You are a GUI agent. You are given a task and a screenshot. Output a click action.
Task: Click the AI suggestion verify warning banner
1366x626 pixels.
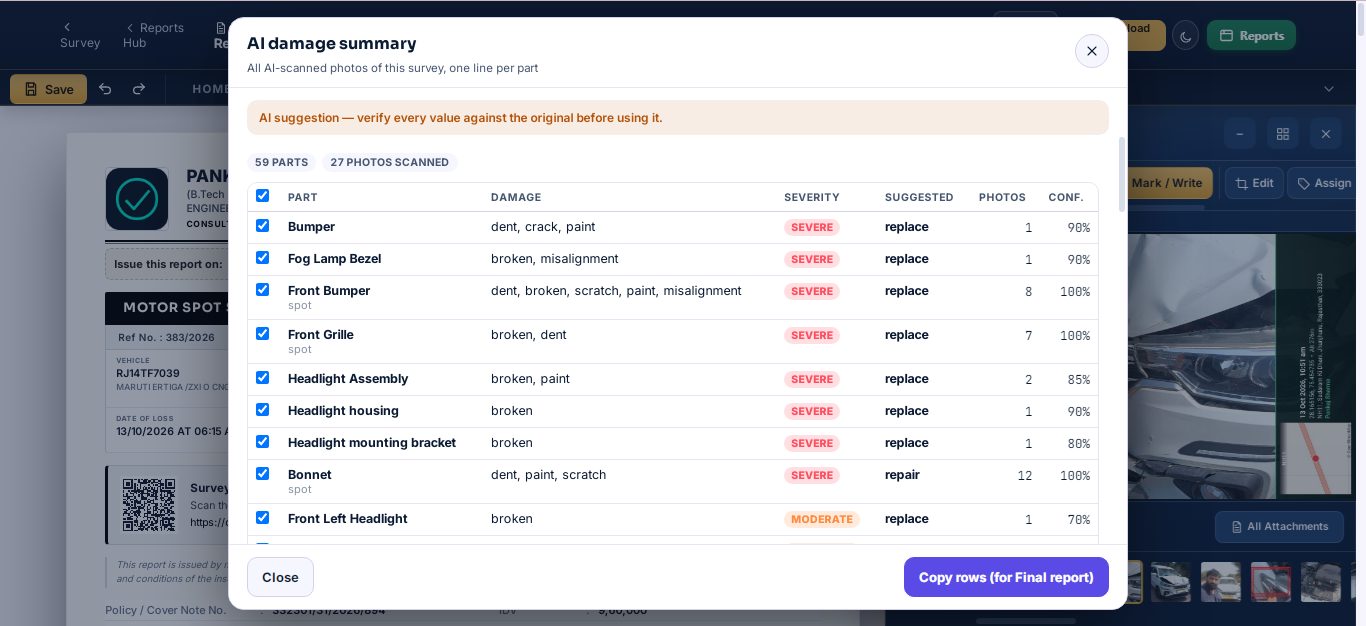[x=678, y=117]
